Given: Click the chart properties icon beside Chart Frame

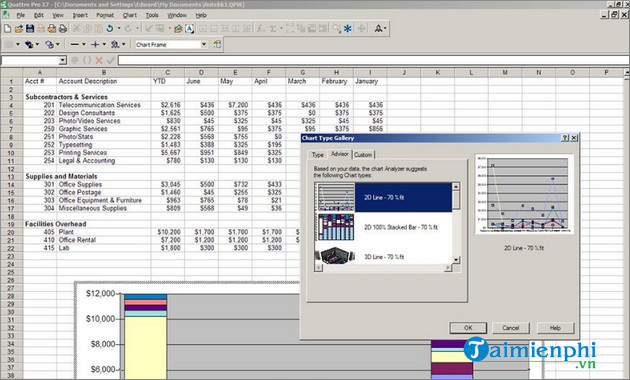Looking at the screenshot, I should [217, 44].
